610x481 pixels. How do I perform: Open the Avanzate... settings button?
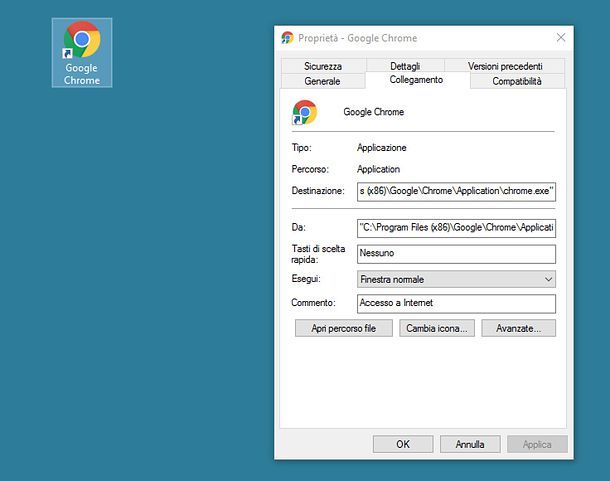tap(518, 328)
